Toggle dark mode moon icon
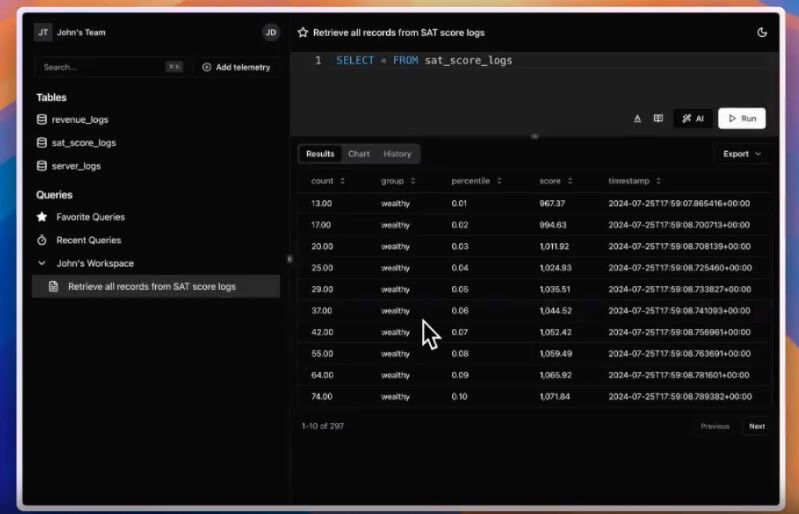This screenshot has width=799, height=514. tap(762, 32)
